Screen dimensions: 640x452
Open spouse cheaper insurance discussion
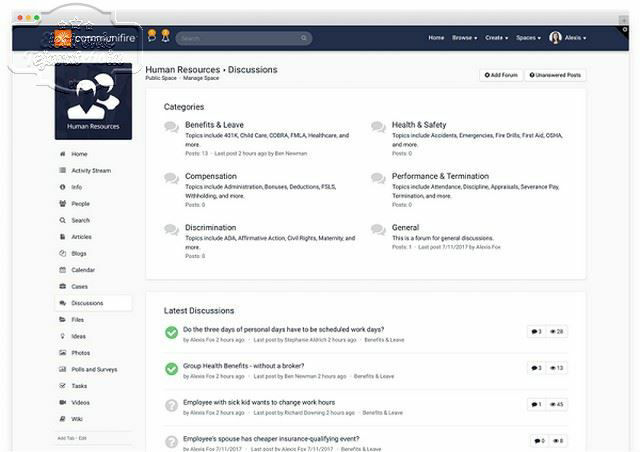[271, 439]
